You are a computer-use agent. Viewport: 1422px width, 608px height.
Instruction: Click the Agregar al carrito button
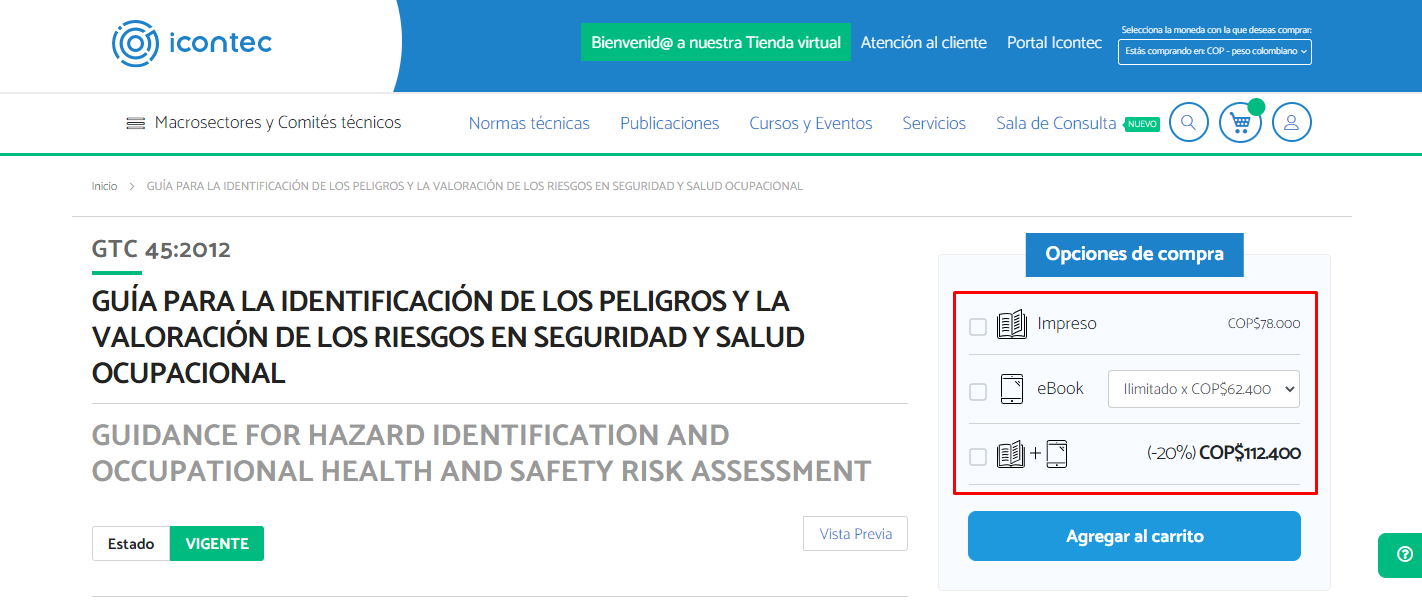point(1134,536)
